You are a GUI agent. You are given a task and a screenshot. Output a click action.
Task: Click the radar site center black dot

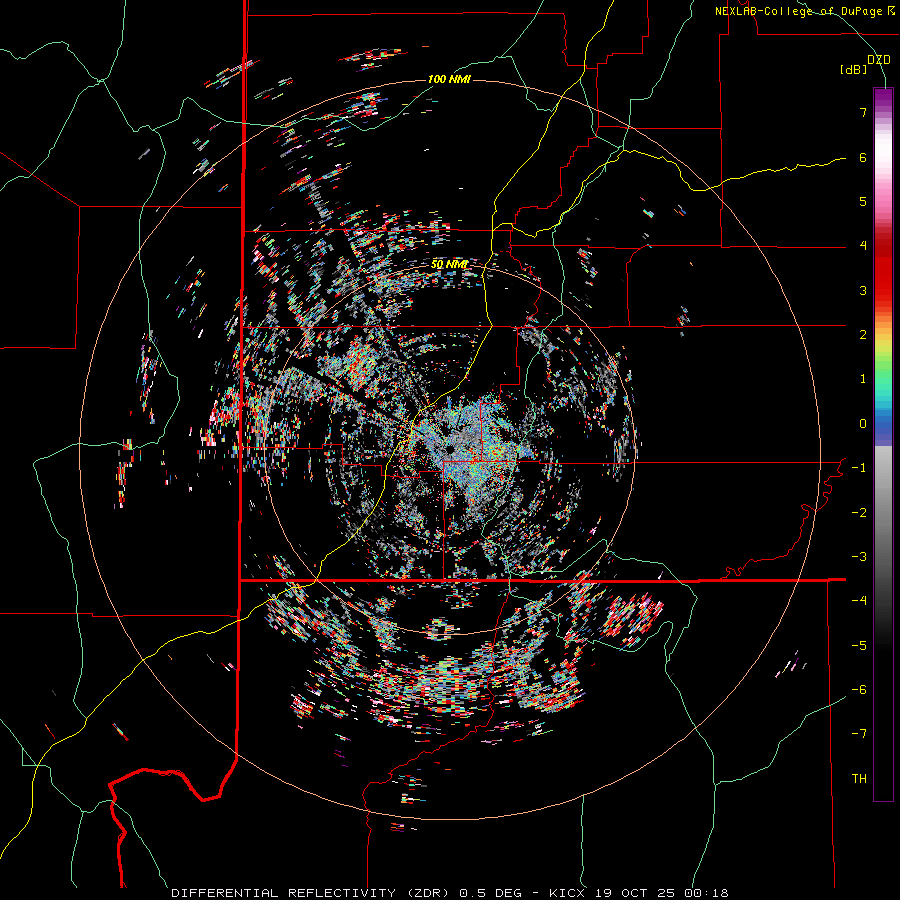coord(450,448)
